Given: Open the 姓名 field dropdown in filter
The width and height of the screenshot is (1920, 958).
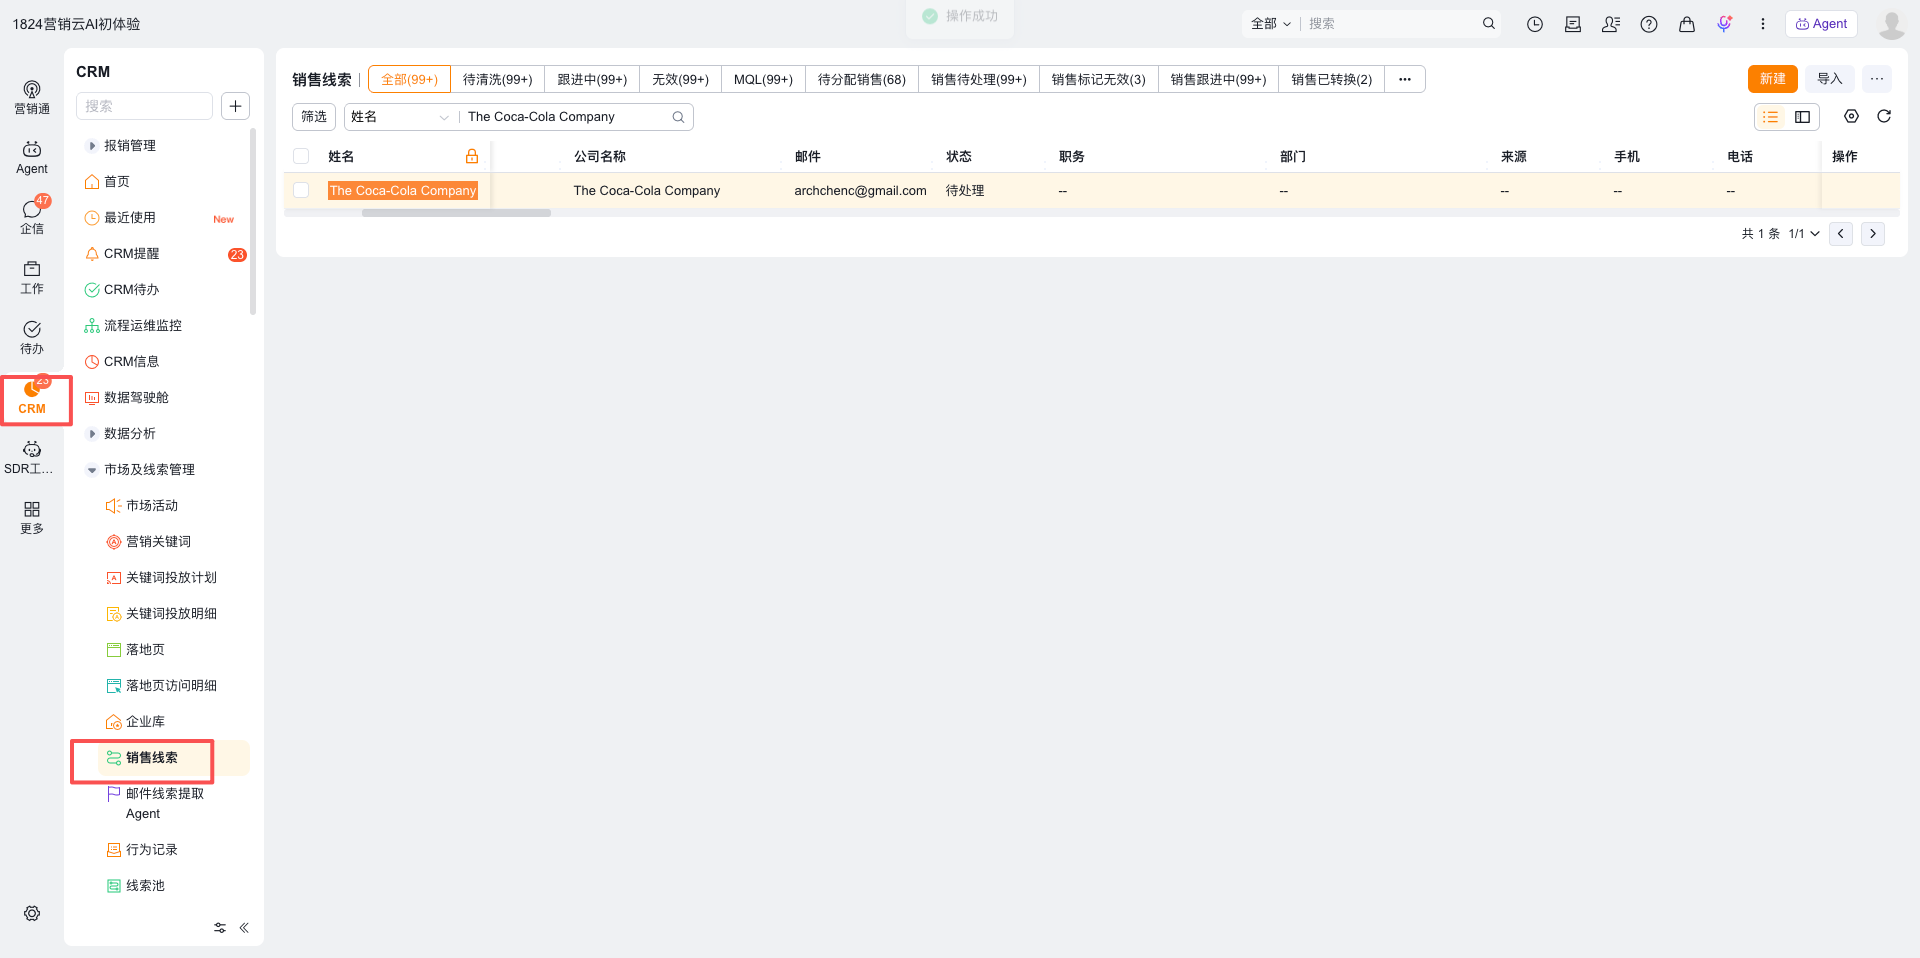Looking at the screenshot, I should pos(399,117).
